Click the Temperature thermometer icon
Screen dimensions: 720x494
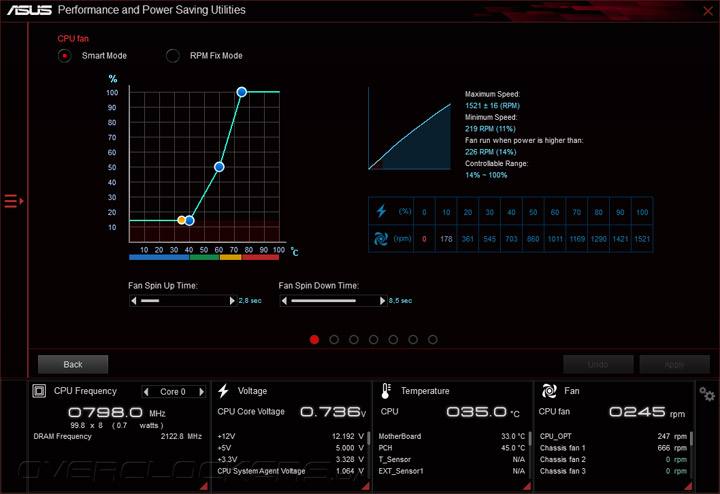[386, 391]
